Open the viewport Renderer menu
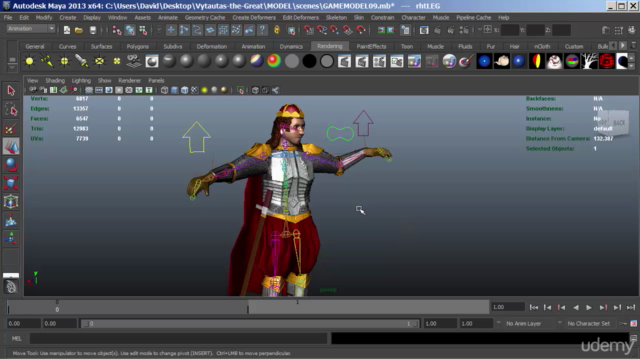Screen dimensions: 640x360 [129, 80]
